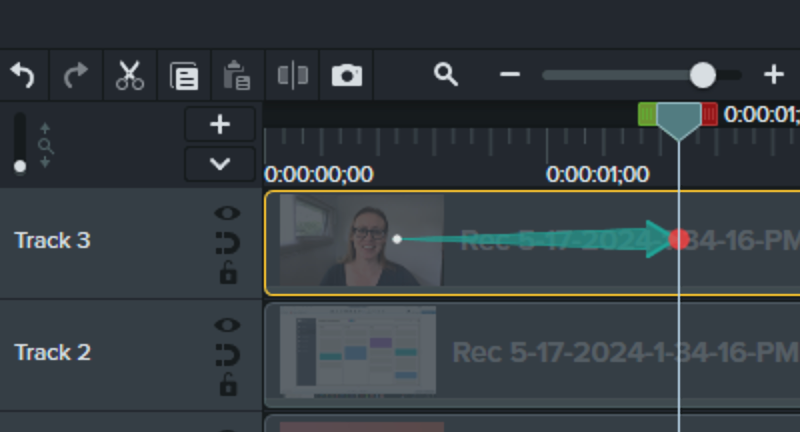The height and width of the screenshot is (432, 800).
Task: Cut selection with the scissors icon
Action: pyautogui.click(x=130, y=75)
